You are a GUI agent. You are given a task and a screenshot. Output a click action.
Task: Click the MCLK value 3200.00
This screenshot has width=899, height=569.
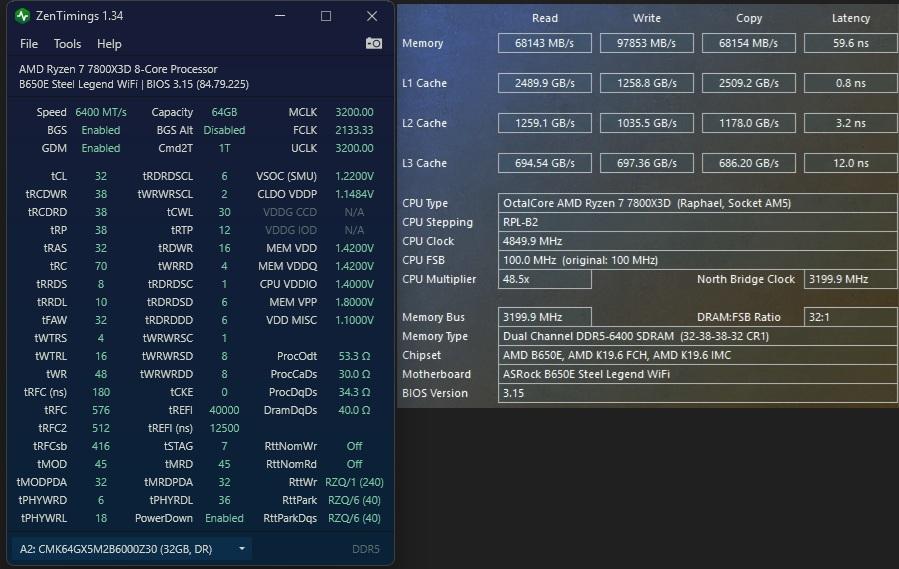click(x=354, y=112)
